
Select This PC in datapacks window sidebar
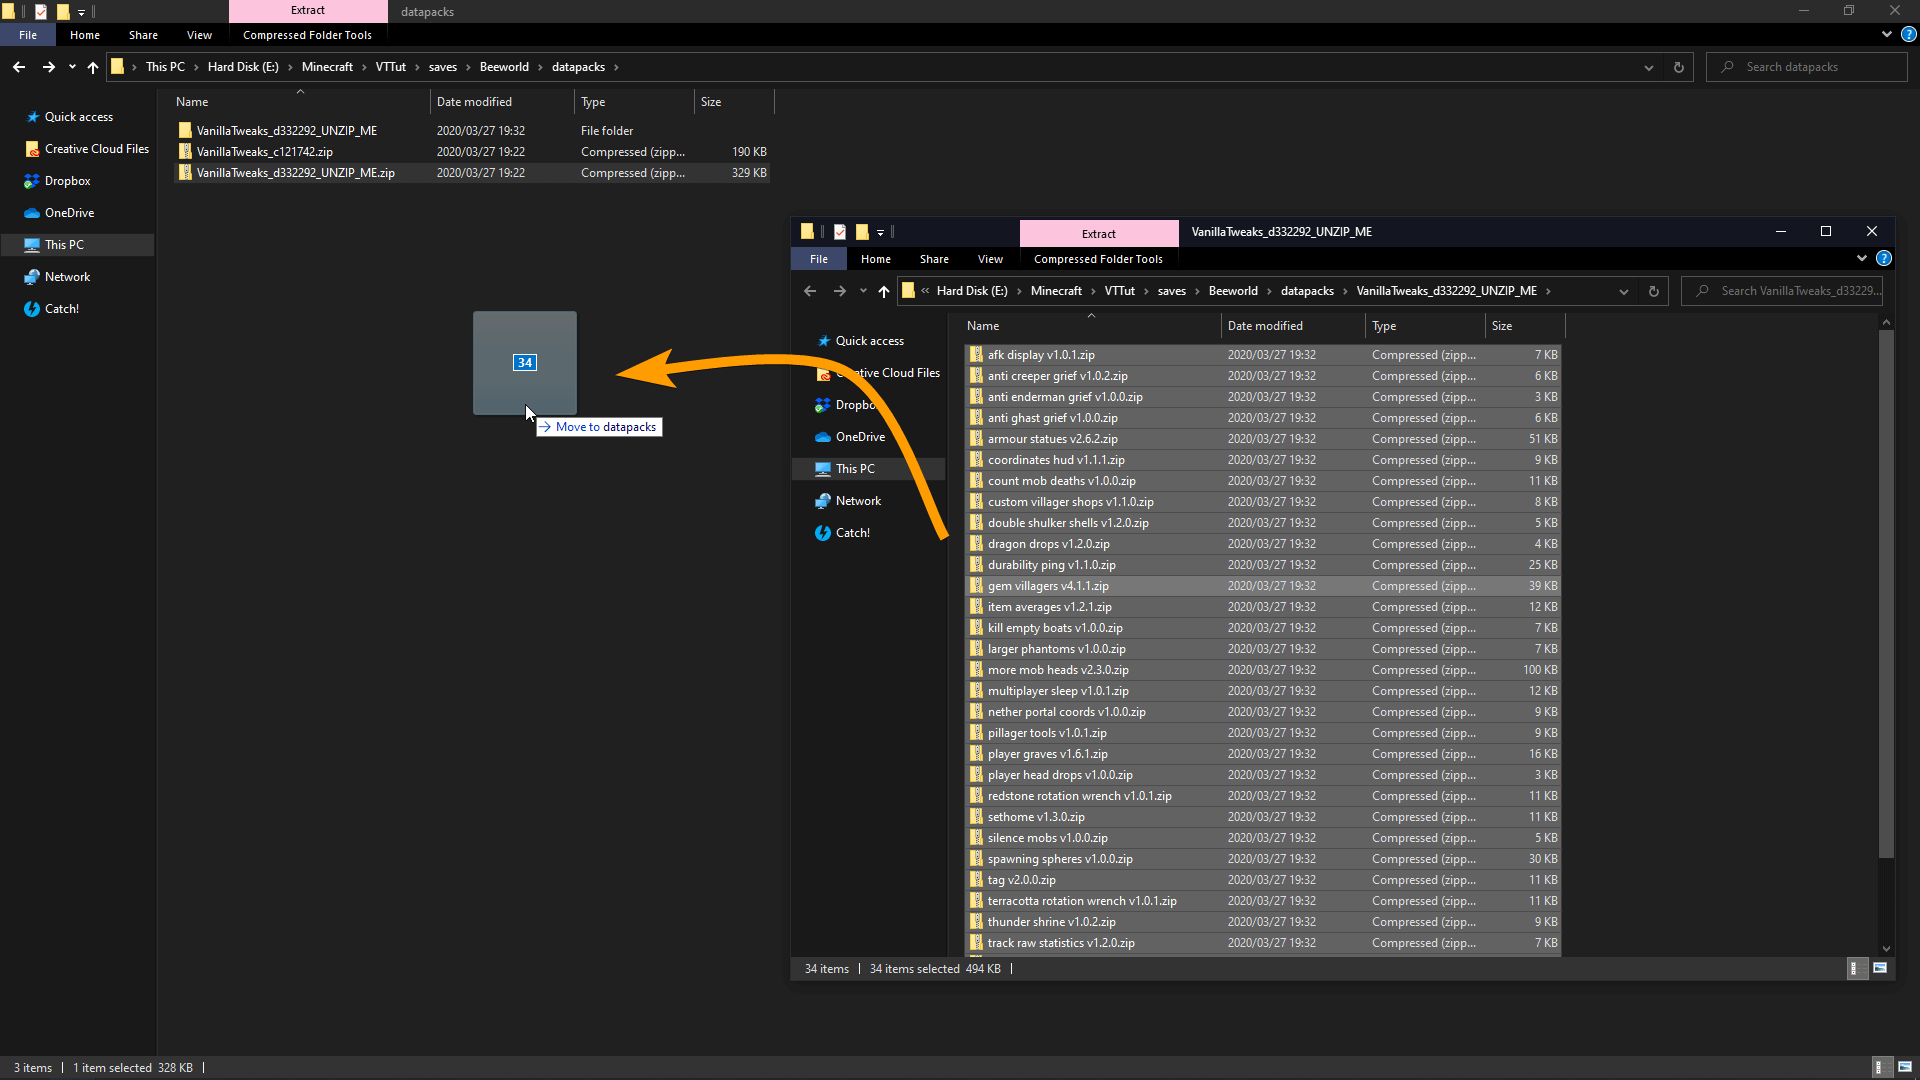point(77,245)
